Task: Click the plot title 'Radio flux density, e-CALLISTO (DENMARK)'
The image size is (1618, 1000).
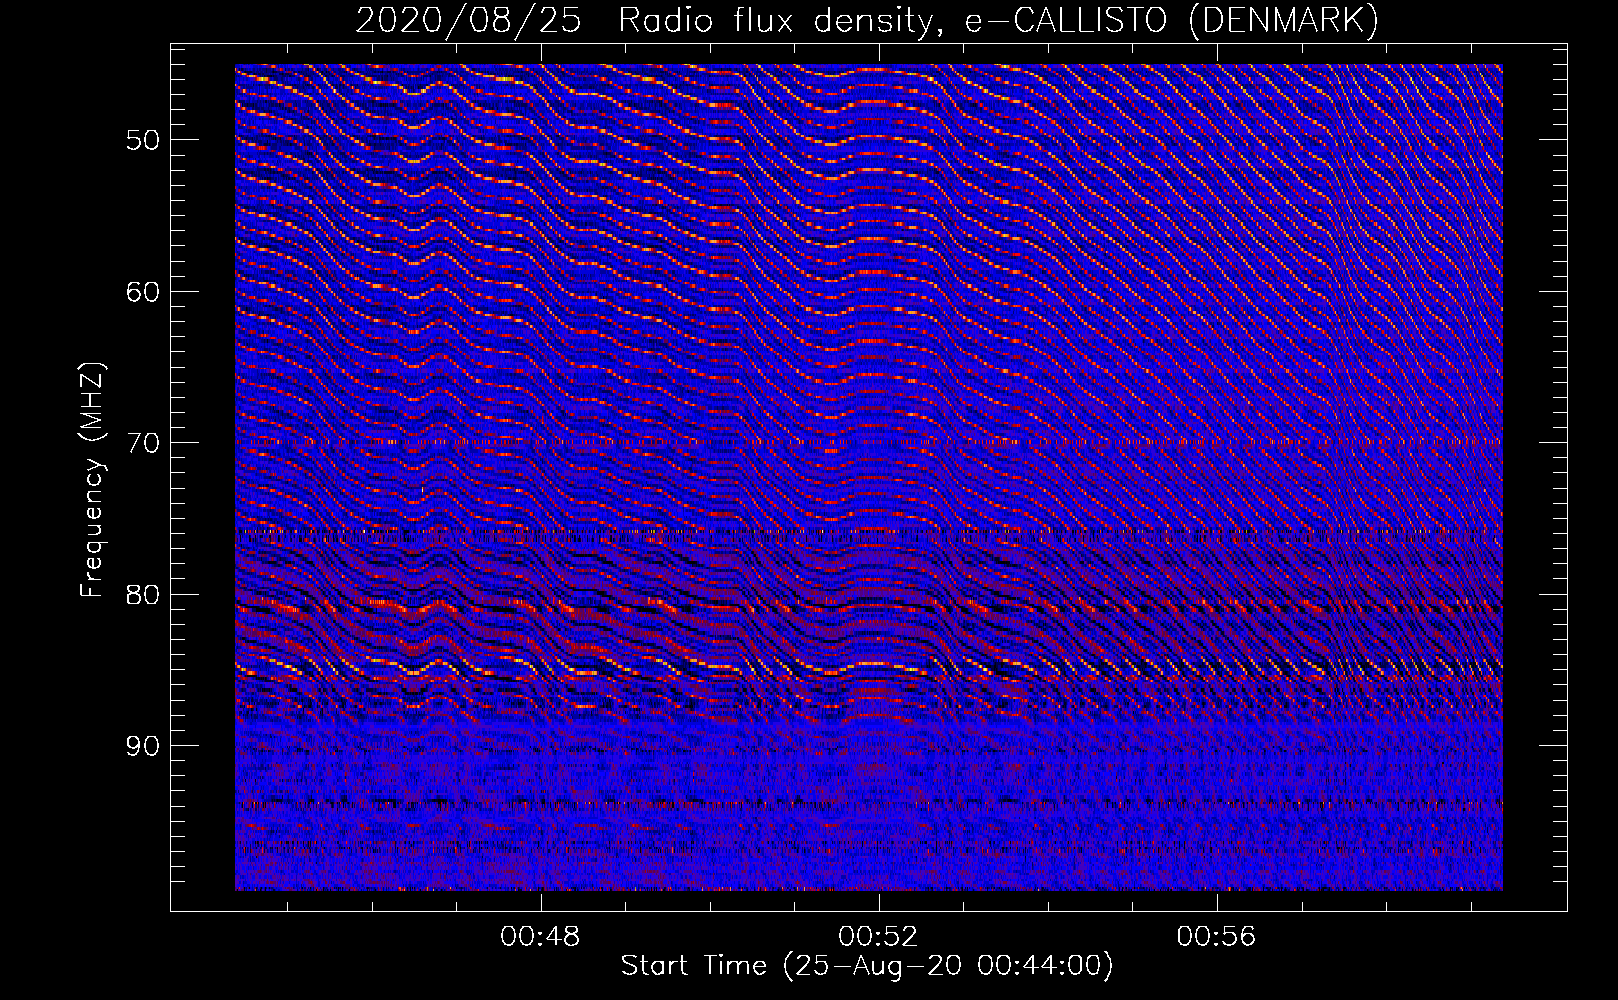Action: [x=999, y=20]
